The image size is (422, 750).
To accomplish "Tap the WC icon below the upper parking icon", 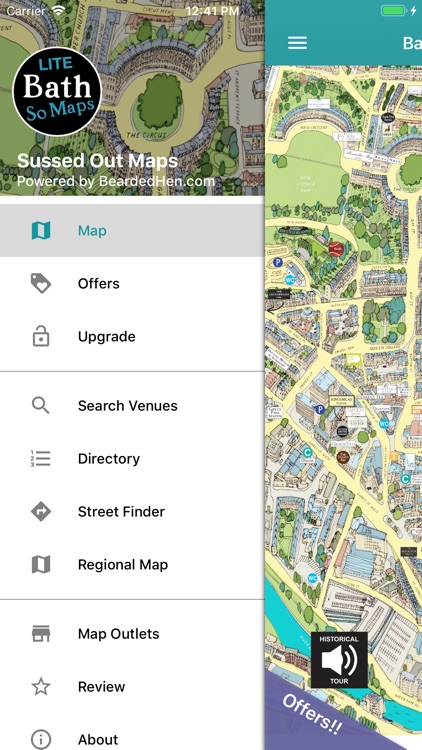I will click(x=290, y=279).
